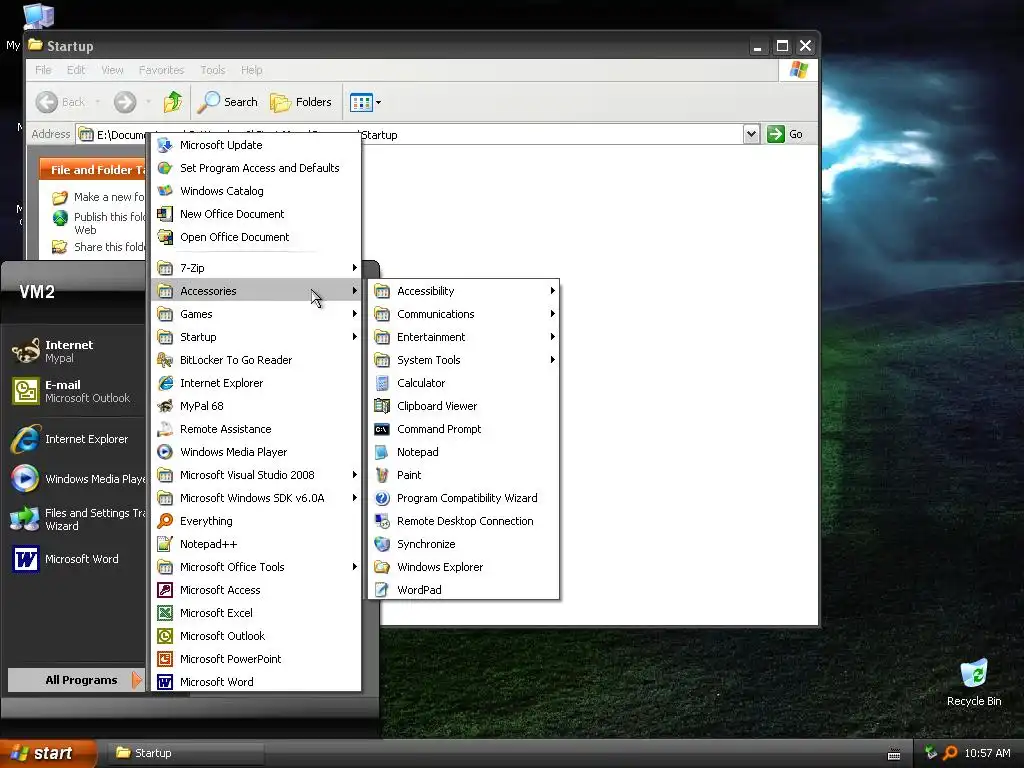Open Internet Explorer in All Programs list
The image size is (1024, 768).
pyautogui.click(x=256, y=383)
